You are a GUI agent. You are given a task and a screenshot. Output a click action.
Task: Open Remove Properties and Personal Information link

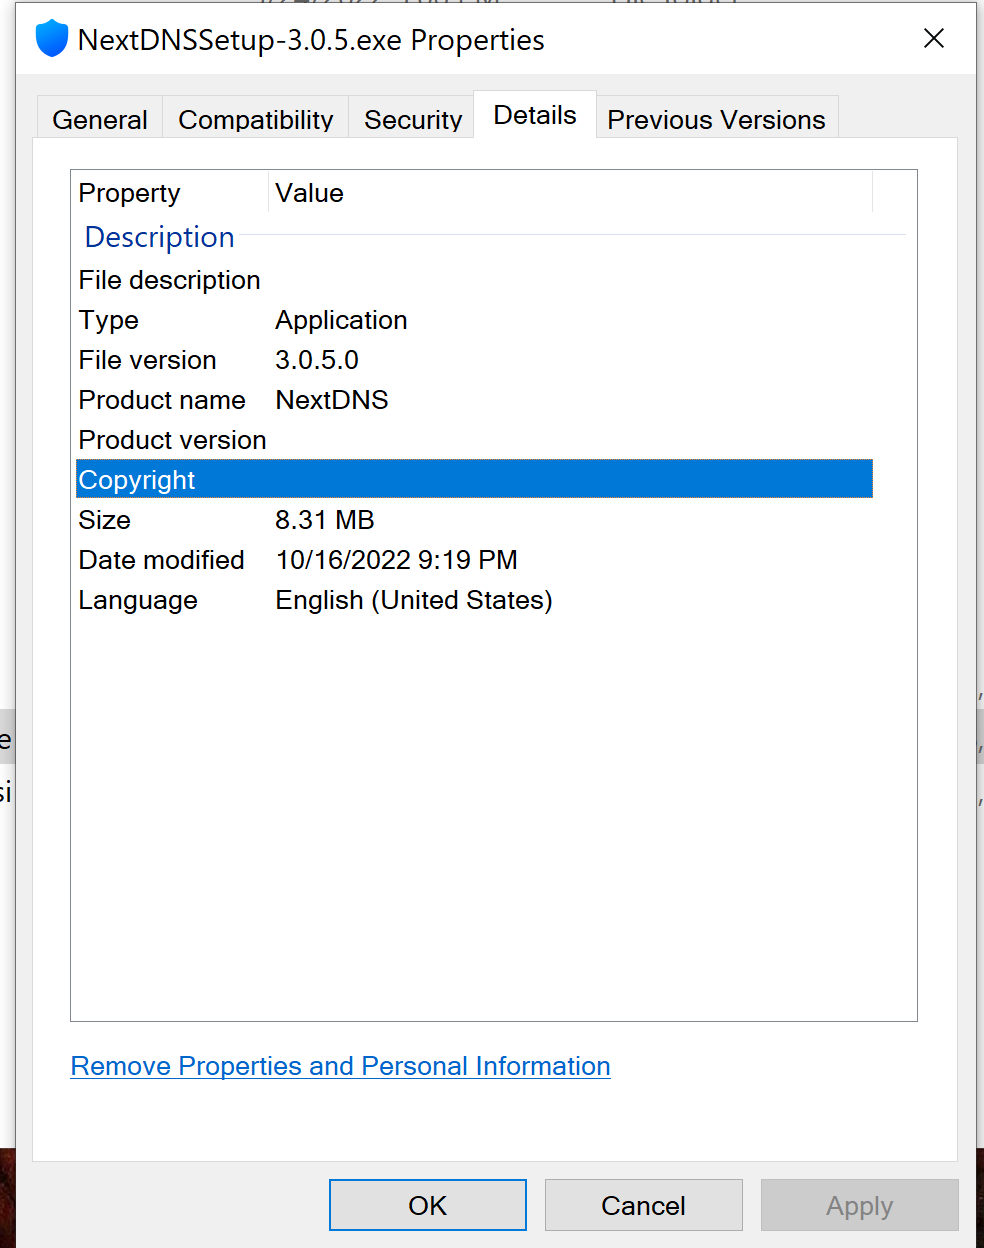(x=340, y=1066)
